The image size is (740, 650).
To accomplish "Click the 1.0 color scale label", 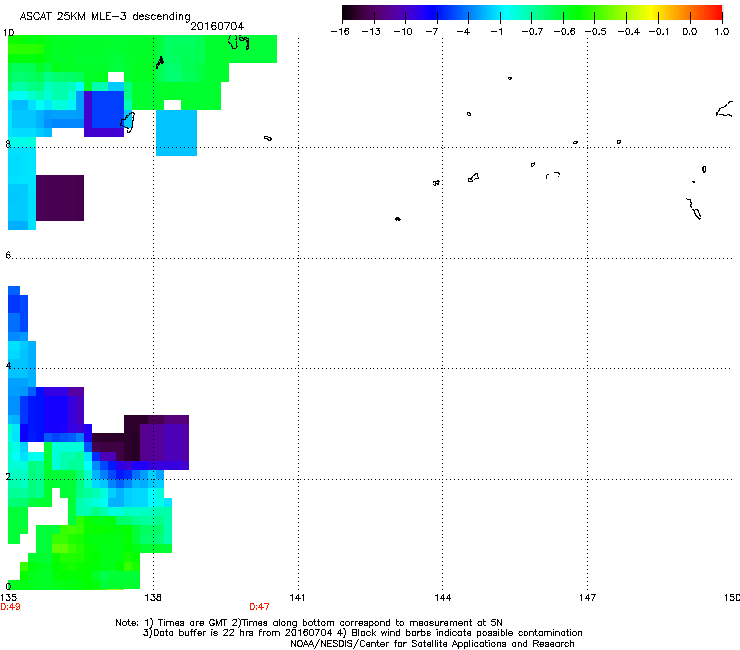I will coord(722,32).
